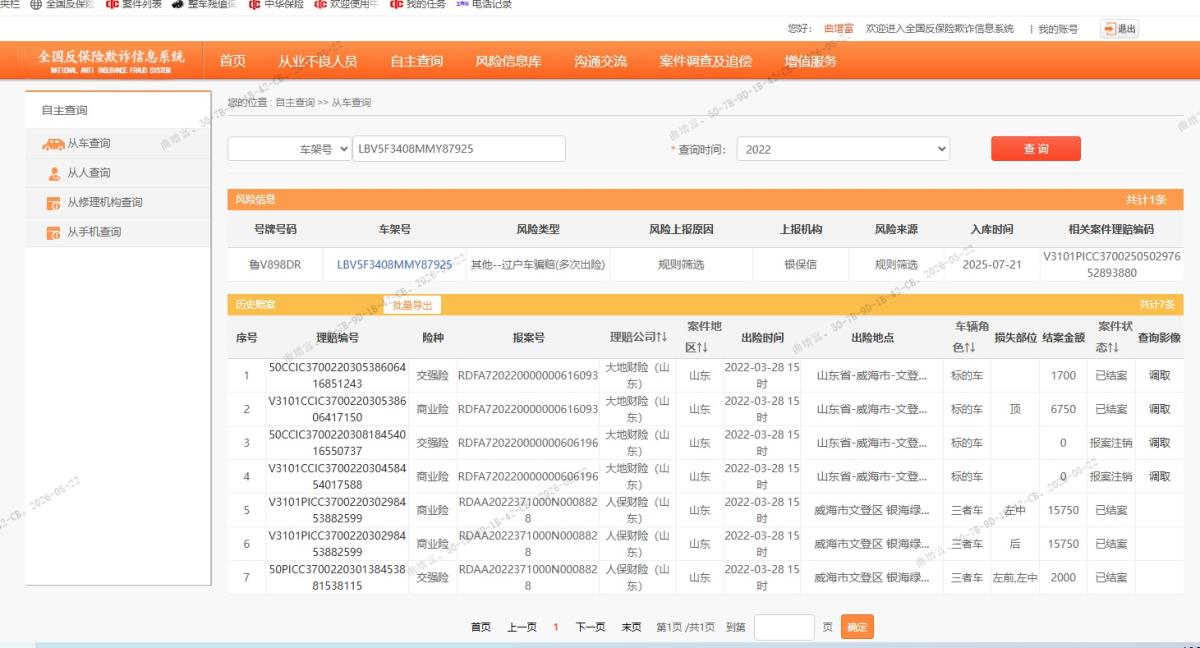Viewport: 1200px width, 648px height.
Task: Sort by 车辆角色 column arrows
Action: pyautogui.click(x=970, y=348)
